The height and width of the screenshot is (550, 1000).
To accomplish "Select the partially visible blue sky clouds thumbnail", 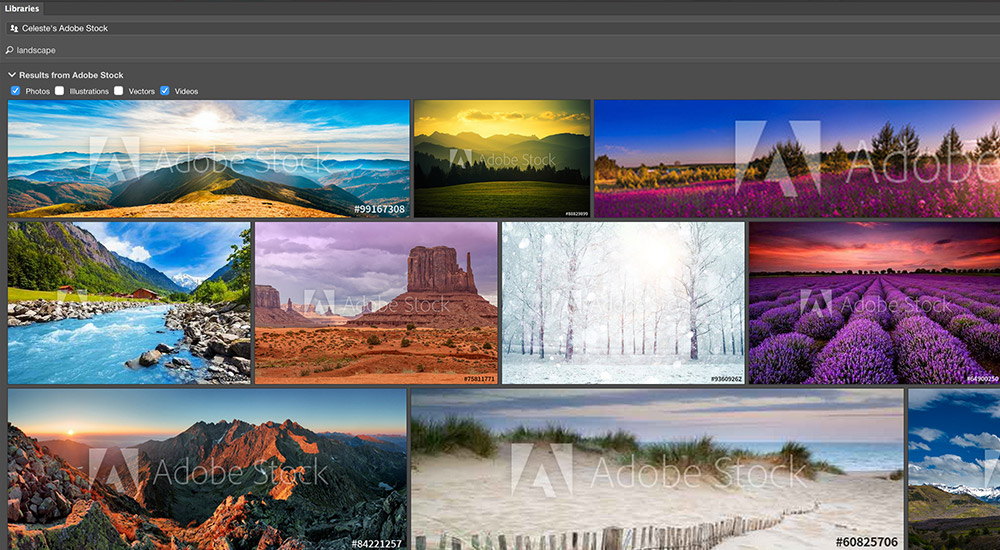I will point(954,470).
